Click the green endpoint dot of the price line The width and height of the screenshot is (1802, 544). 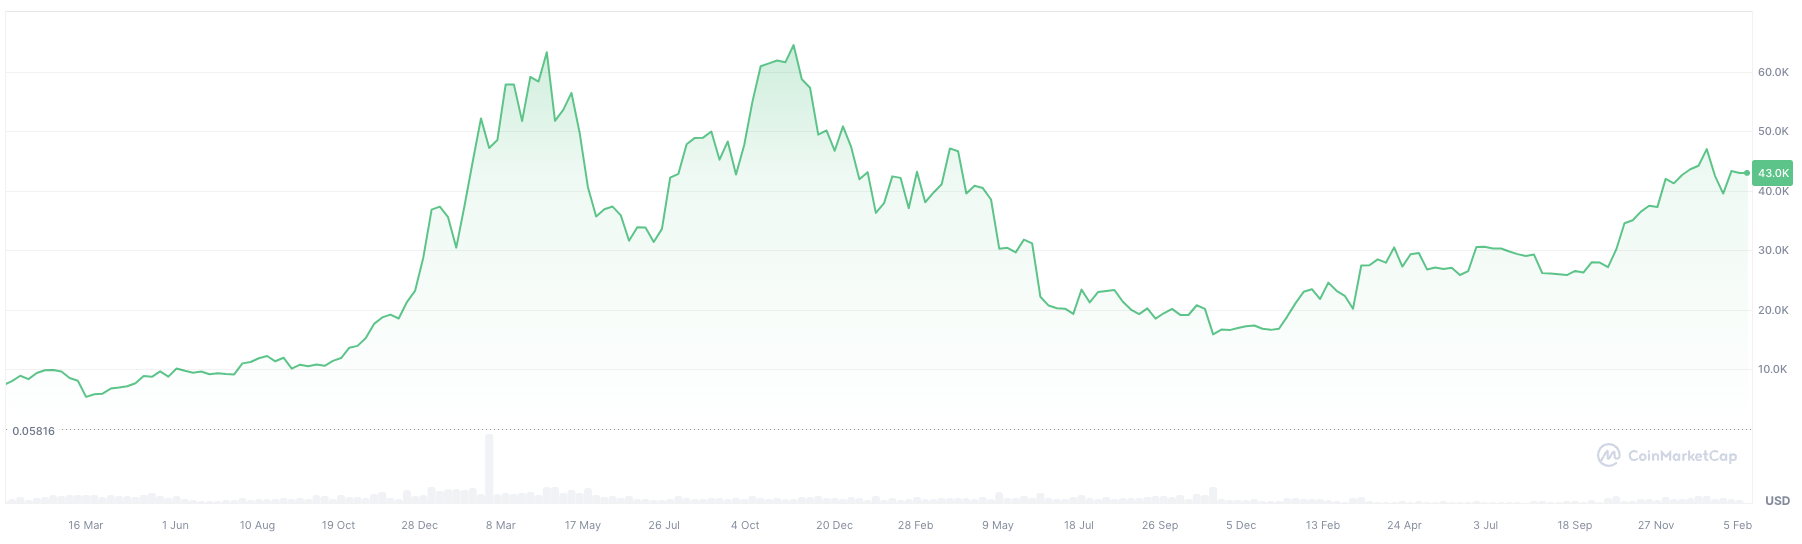[1747, 173]
